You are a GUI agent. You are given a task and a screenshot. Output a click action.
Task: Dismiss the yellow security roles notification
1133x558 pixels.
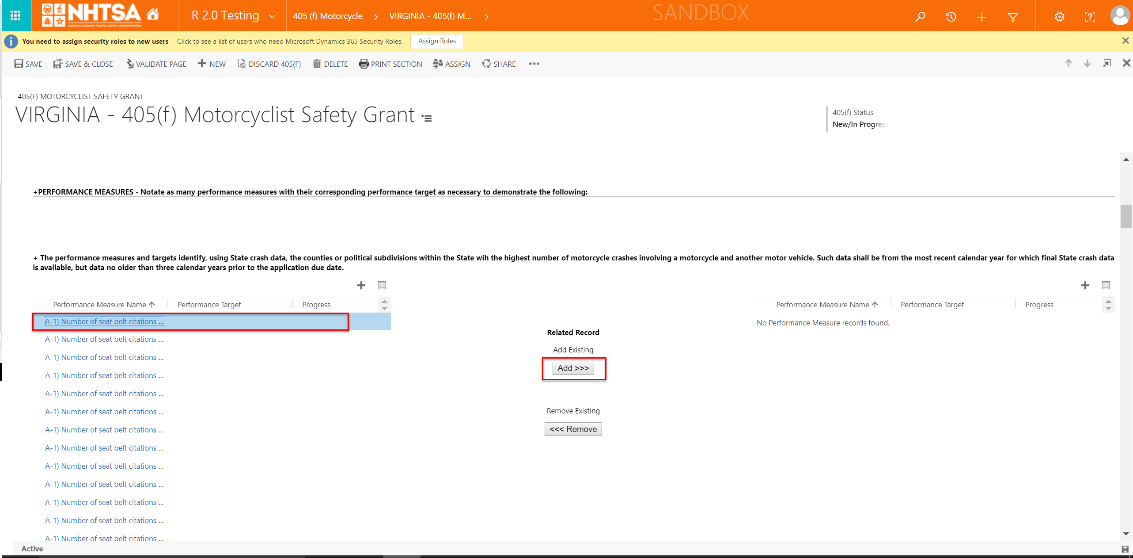coord(1125,41)
